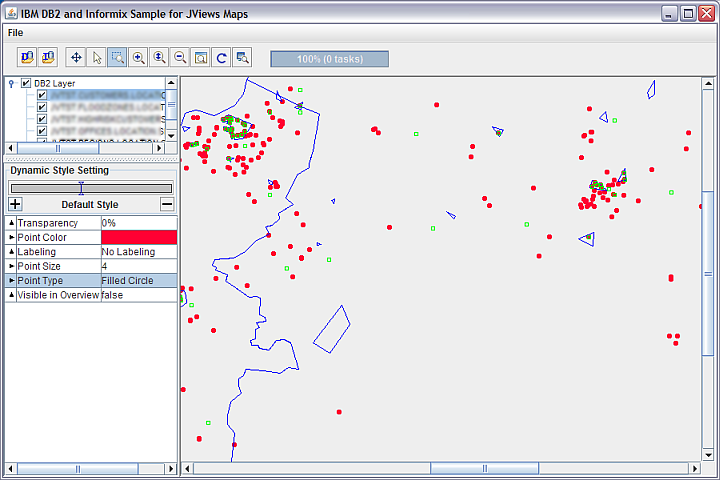Collapse the DB2 Layer tree node handle
This screenshot has width=720, height=480.
[x=11, y=84]
